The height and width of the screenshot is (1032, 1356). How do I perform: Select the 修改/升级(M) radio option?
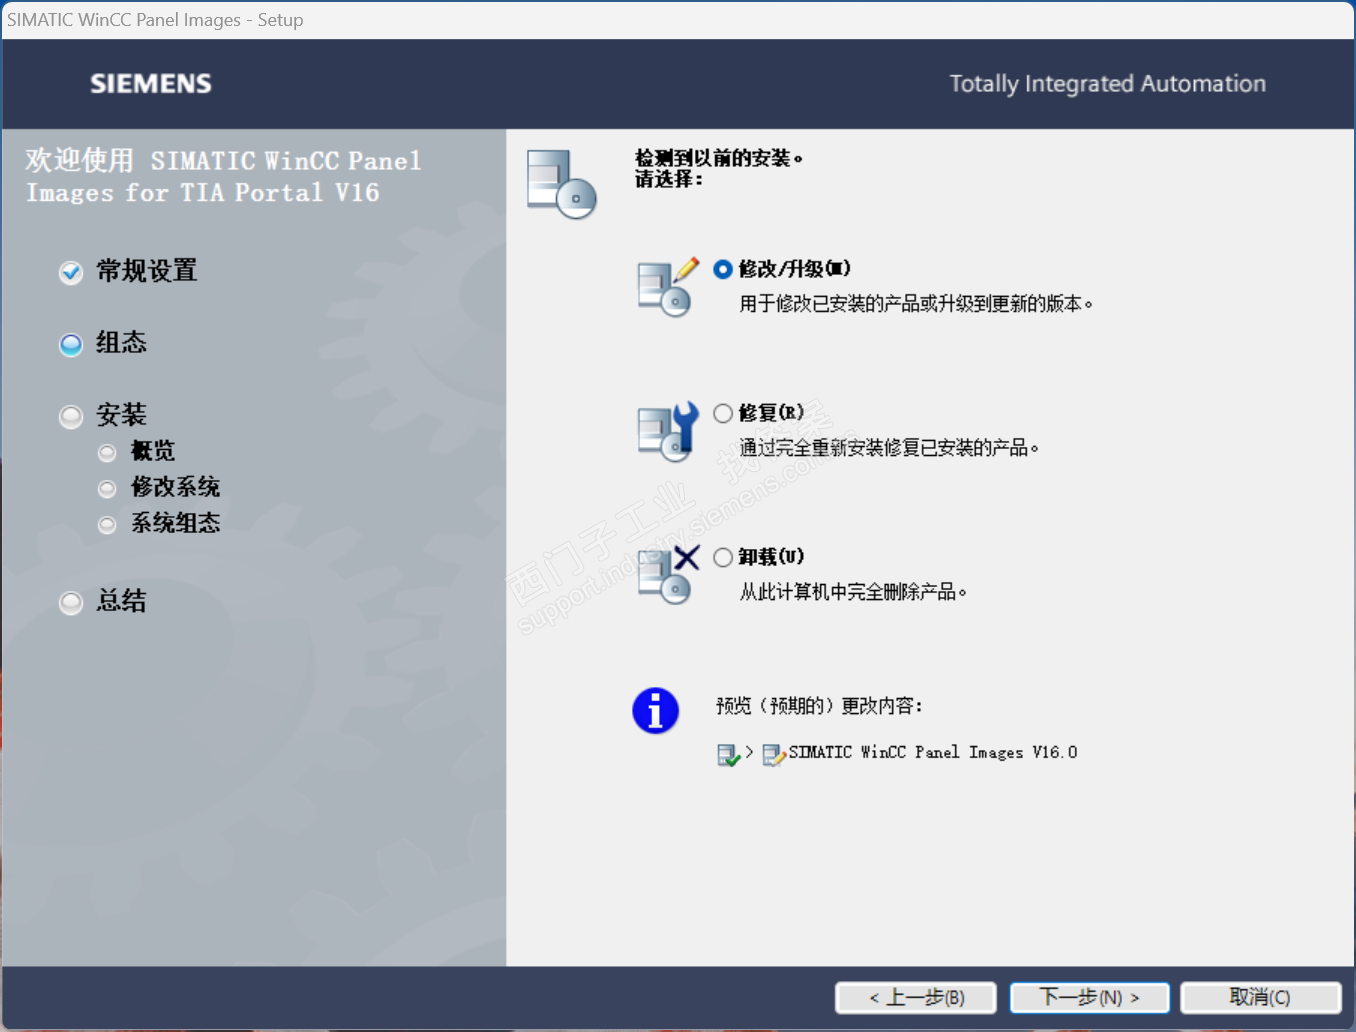723,269
